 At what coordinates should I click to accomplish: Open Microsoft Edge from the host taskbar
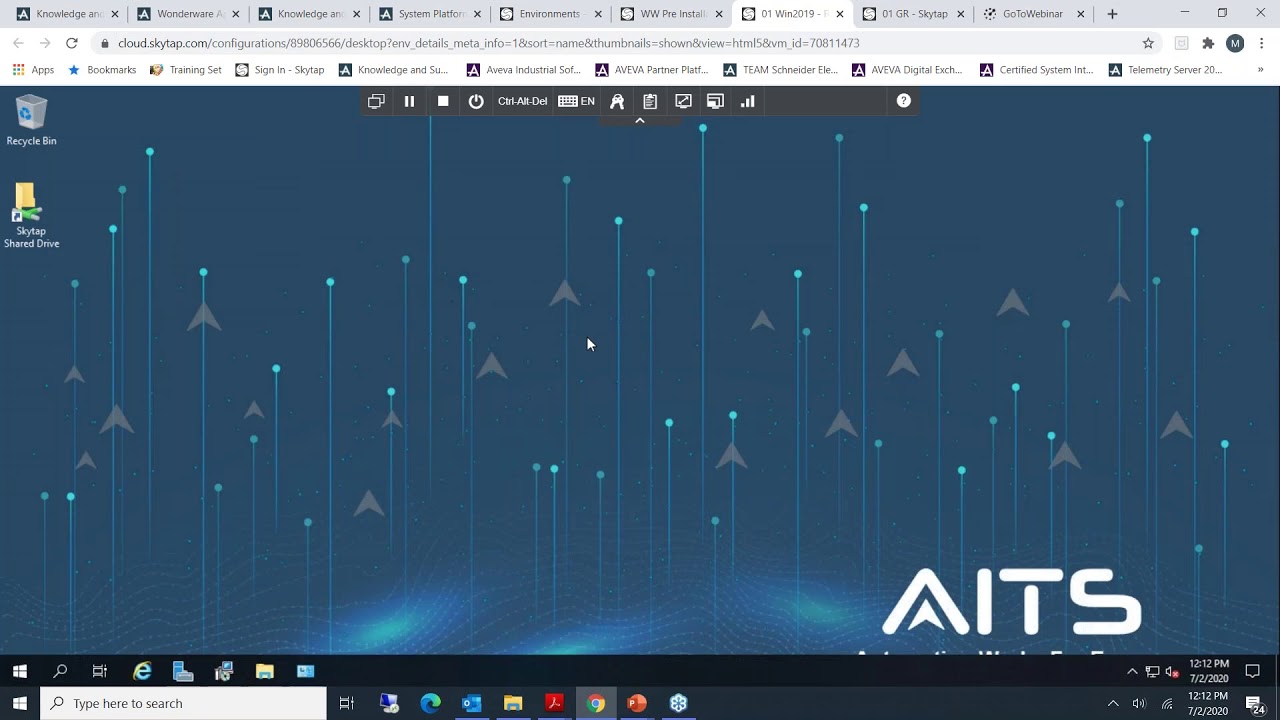[x=431, y=703]
